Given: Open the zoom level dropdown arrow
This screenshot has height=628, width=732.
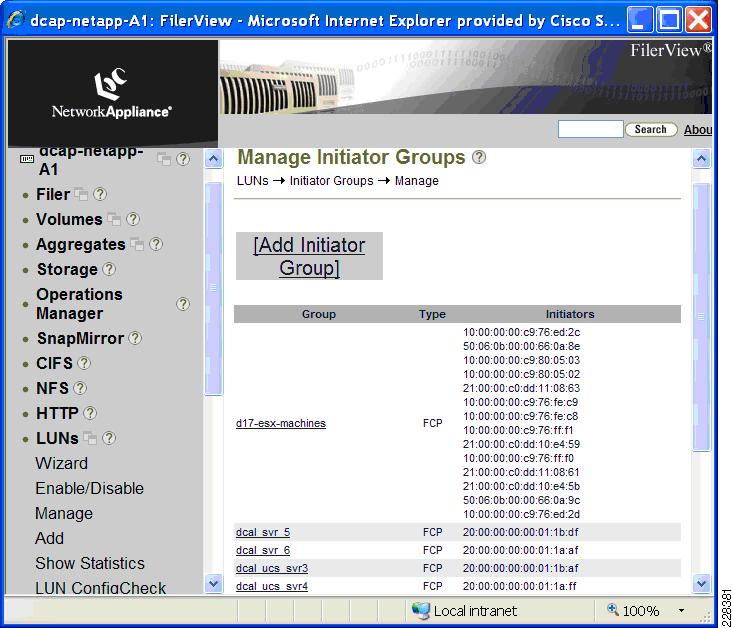Looking at the screenshot, I should click(x=681, y=611).
